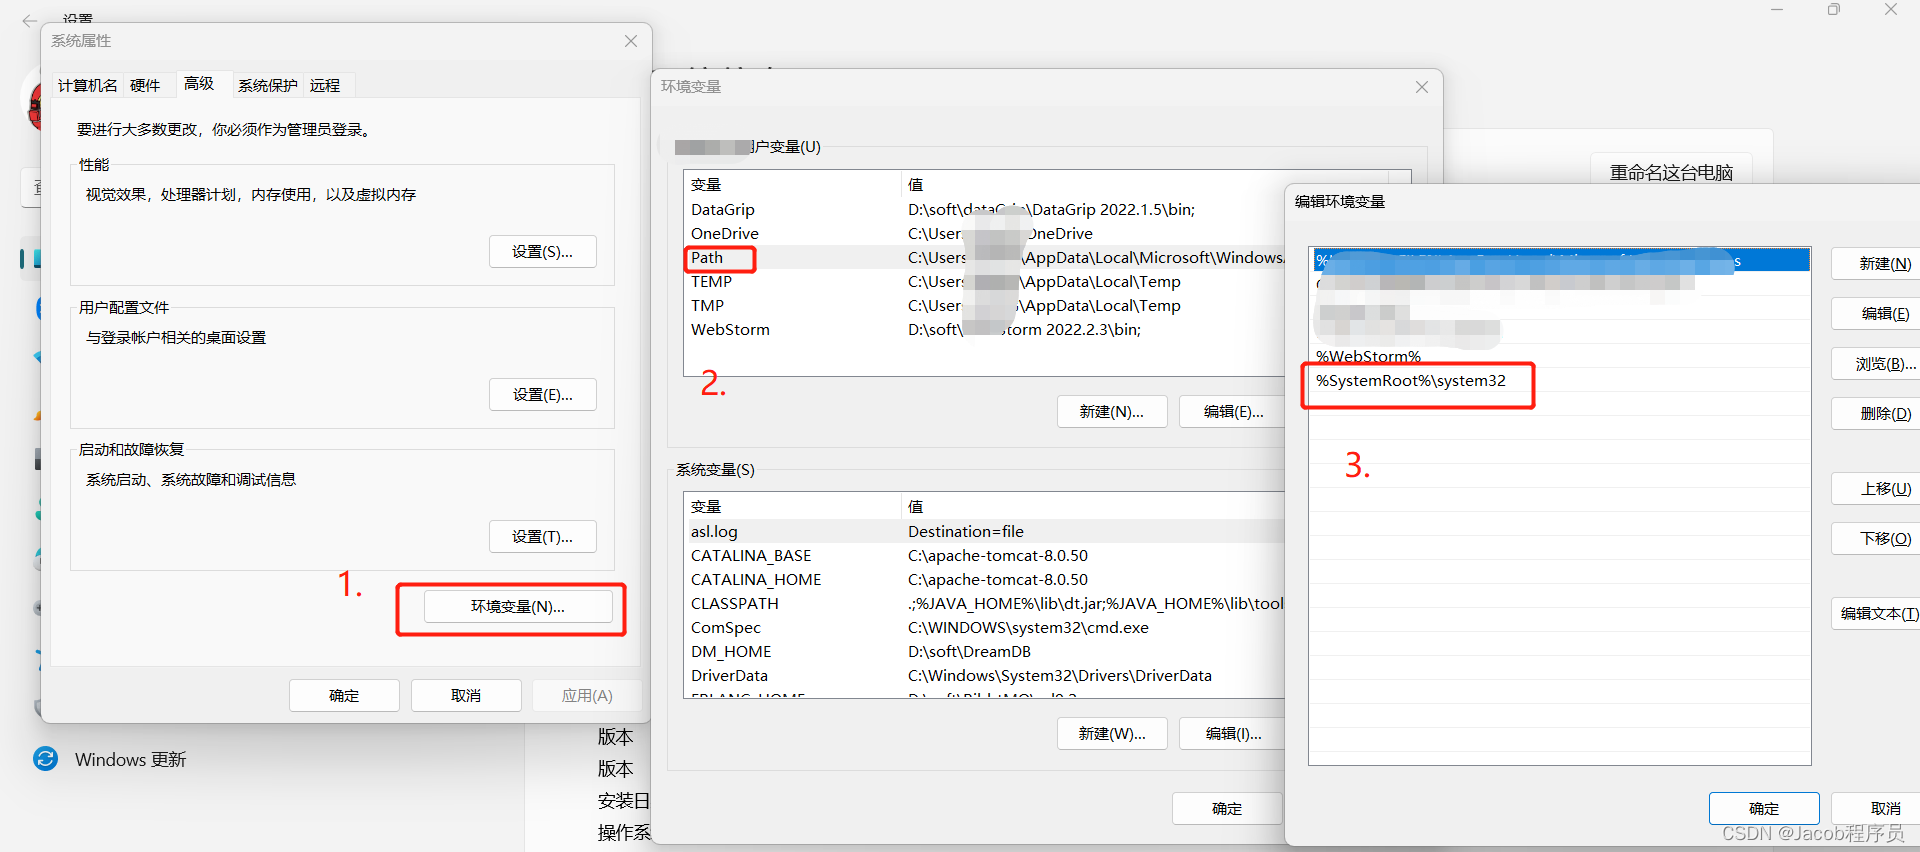This screenshot has height=852, width=1920.
Task: Close the 环境变量 dialog
Action: click(x=1422, y=87)
